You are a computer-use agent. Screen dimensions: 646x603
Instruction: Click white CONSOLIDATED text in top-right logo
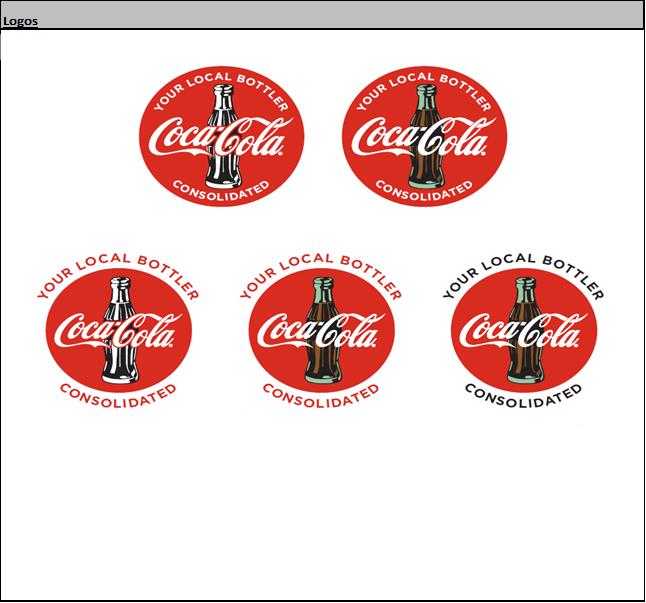click(x=424, y=190)
